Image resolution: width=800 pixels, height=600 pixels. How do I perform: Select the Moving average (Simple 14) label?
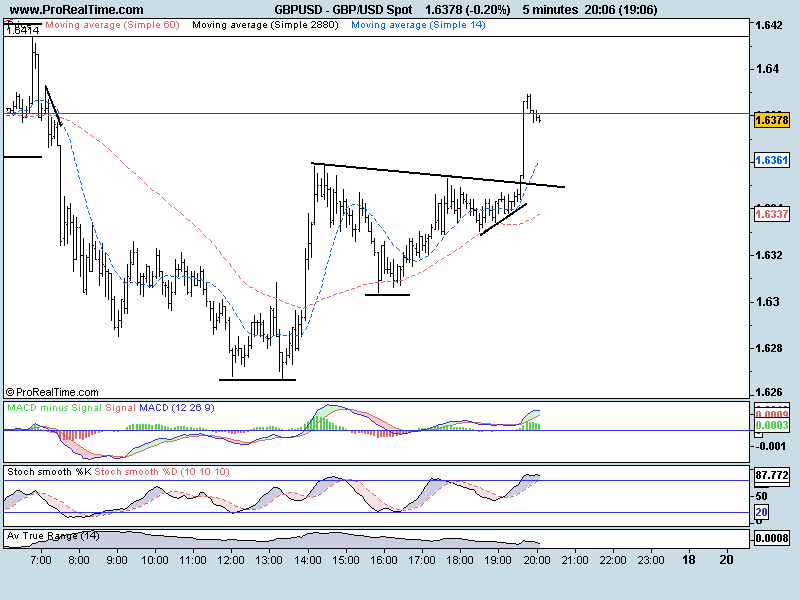click(x=417, y=24)
